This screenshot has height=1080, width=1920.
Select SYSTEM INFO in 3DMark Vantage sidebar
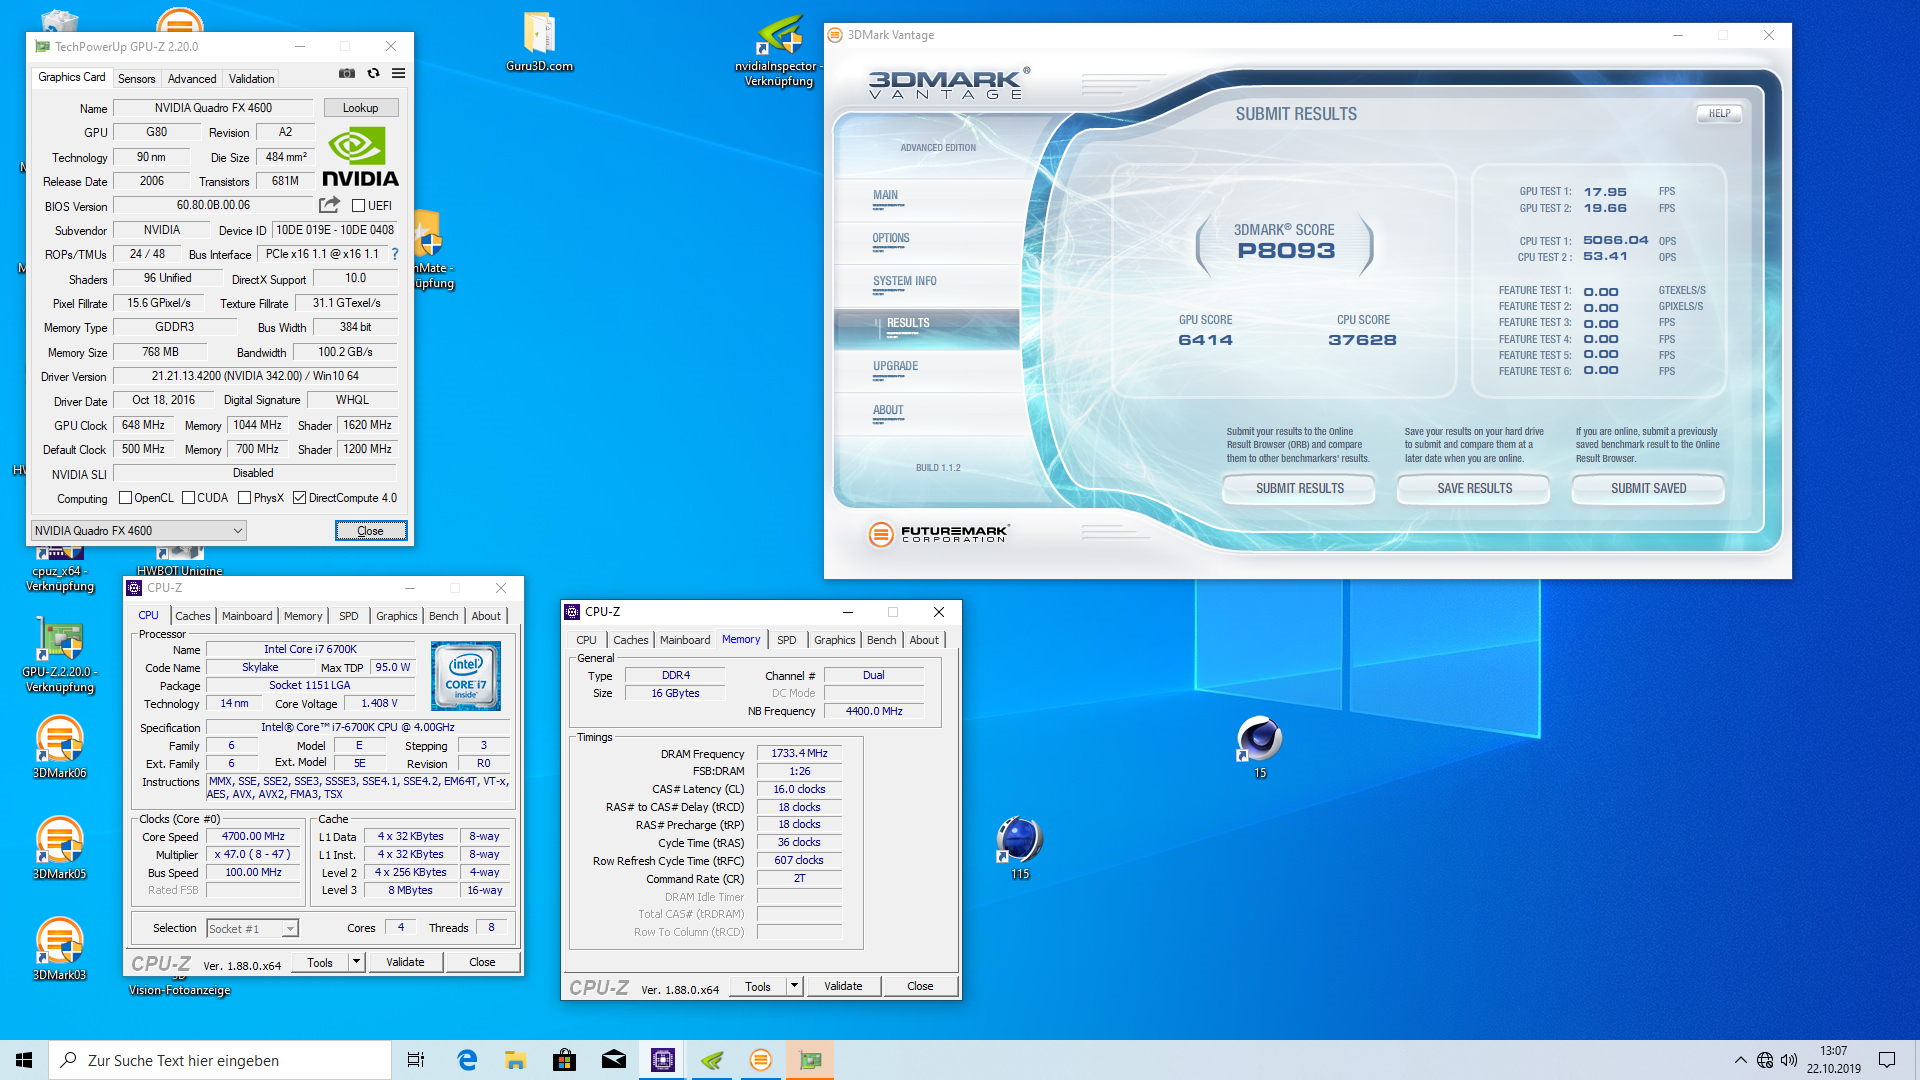904,282
